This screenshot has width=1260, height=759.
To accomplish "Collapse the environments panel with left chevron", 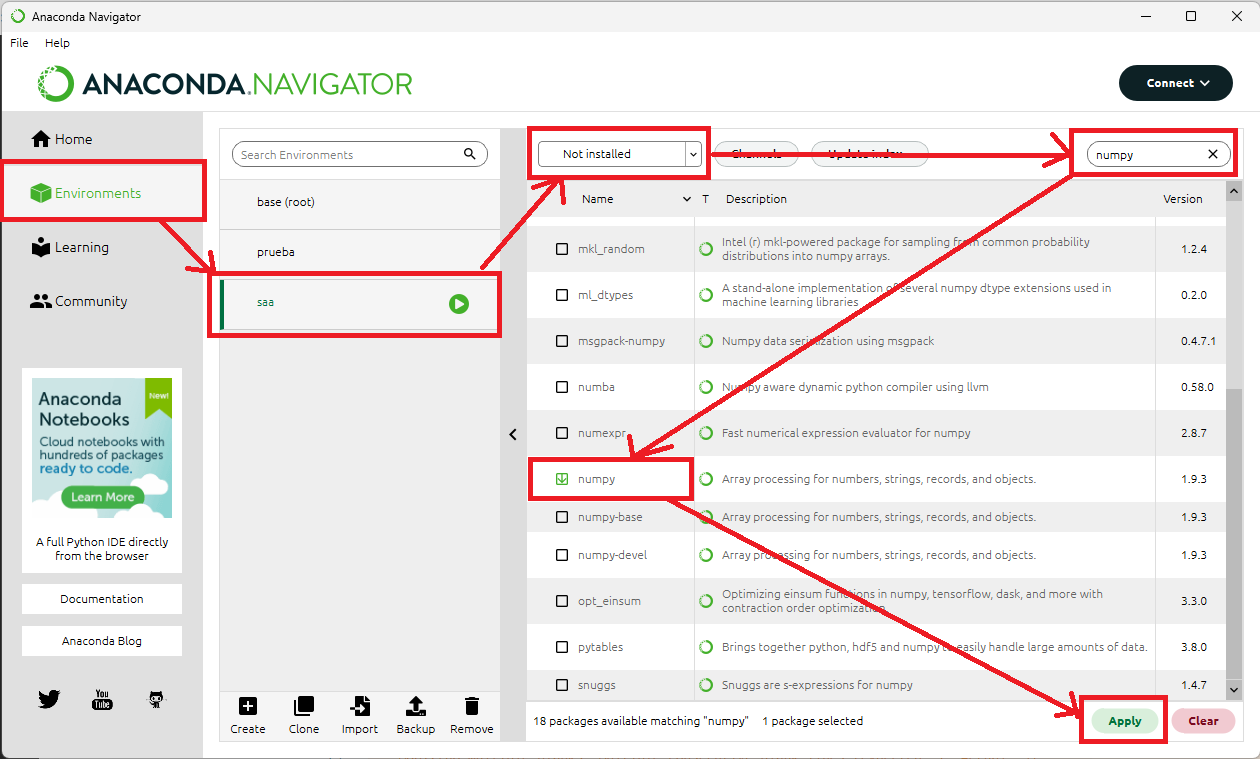I will tap(513, 434).
